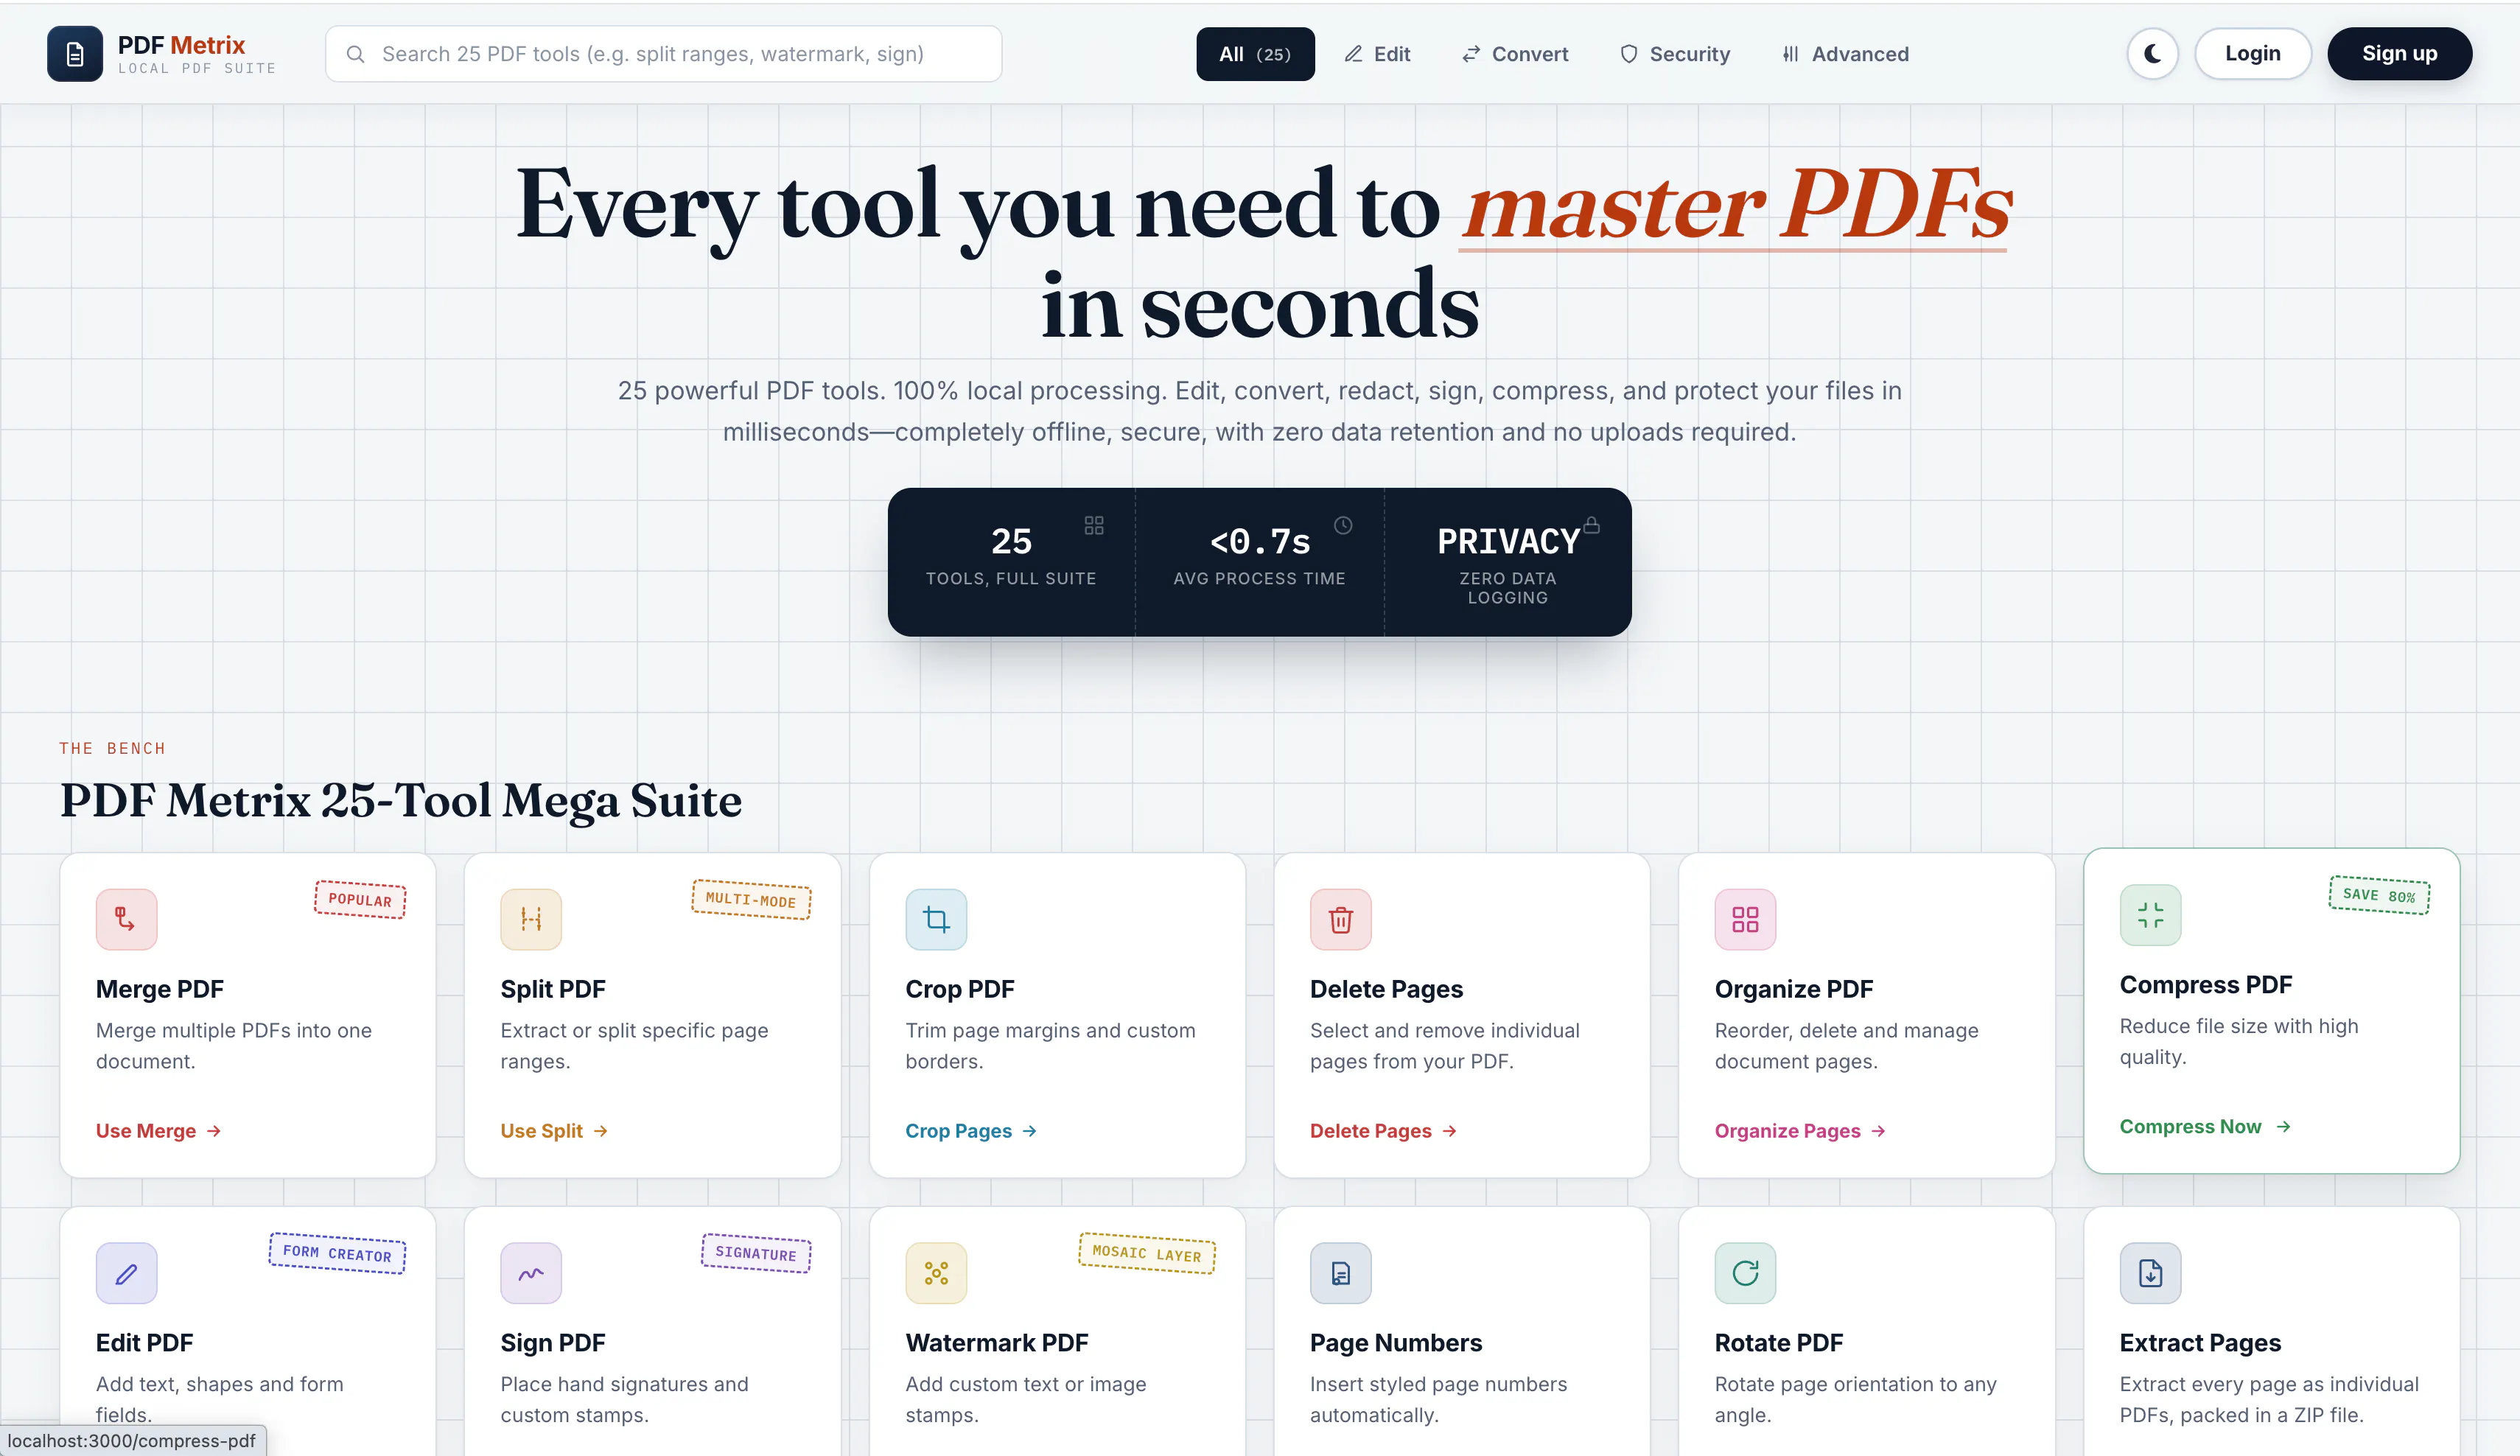This screenshot has width=2520, height=1456.
Task: Toggle dark mode with moon icon
Action: click(2152, 54)
